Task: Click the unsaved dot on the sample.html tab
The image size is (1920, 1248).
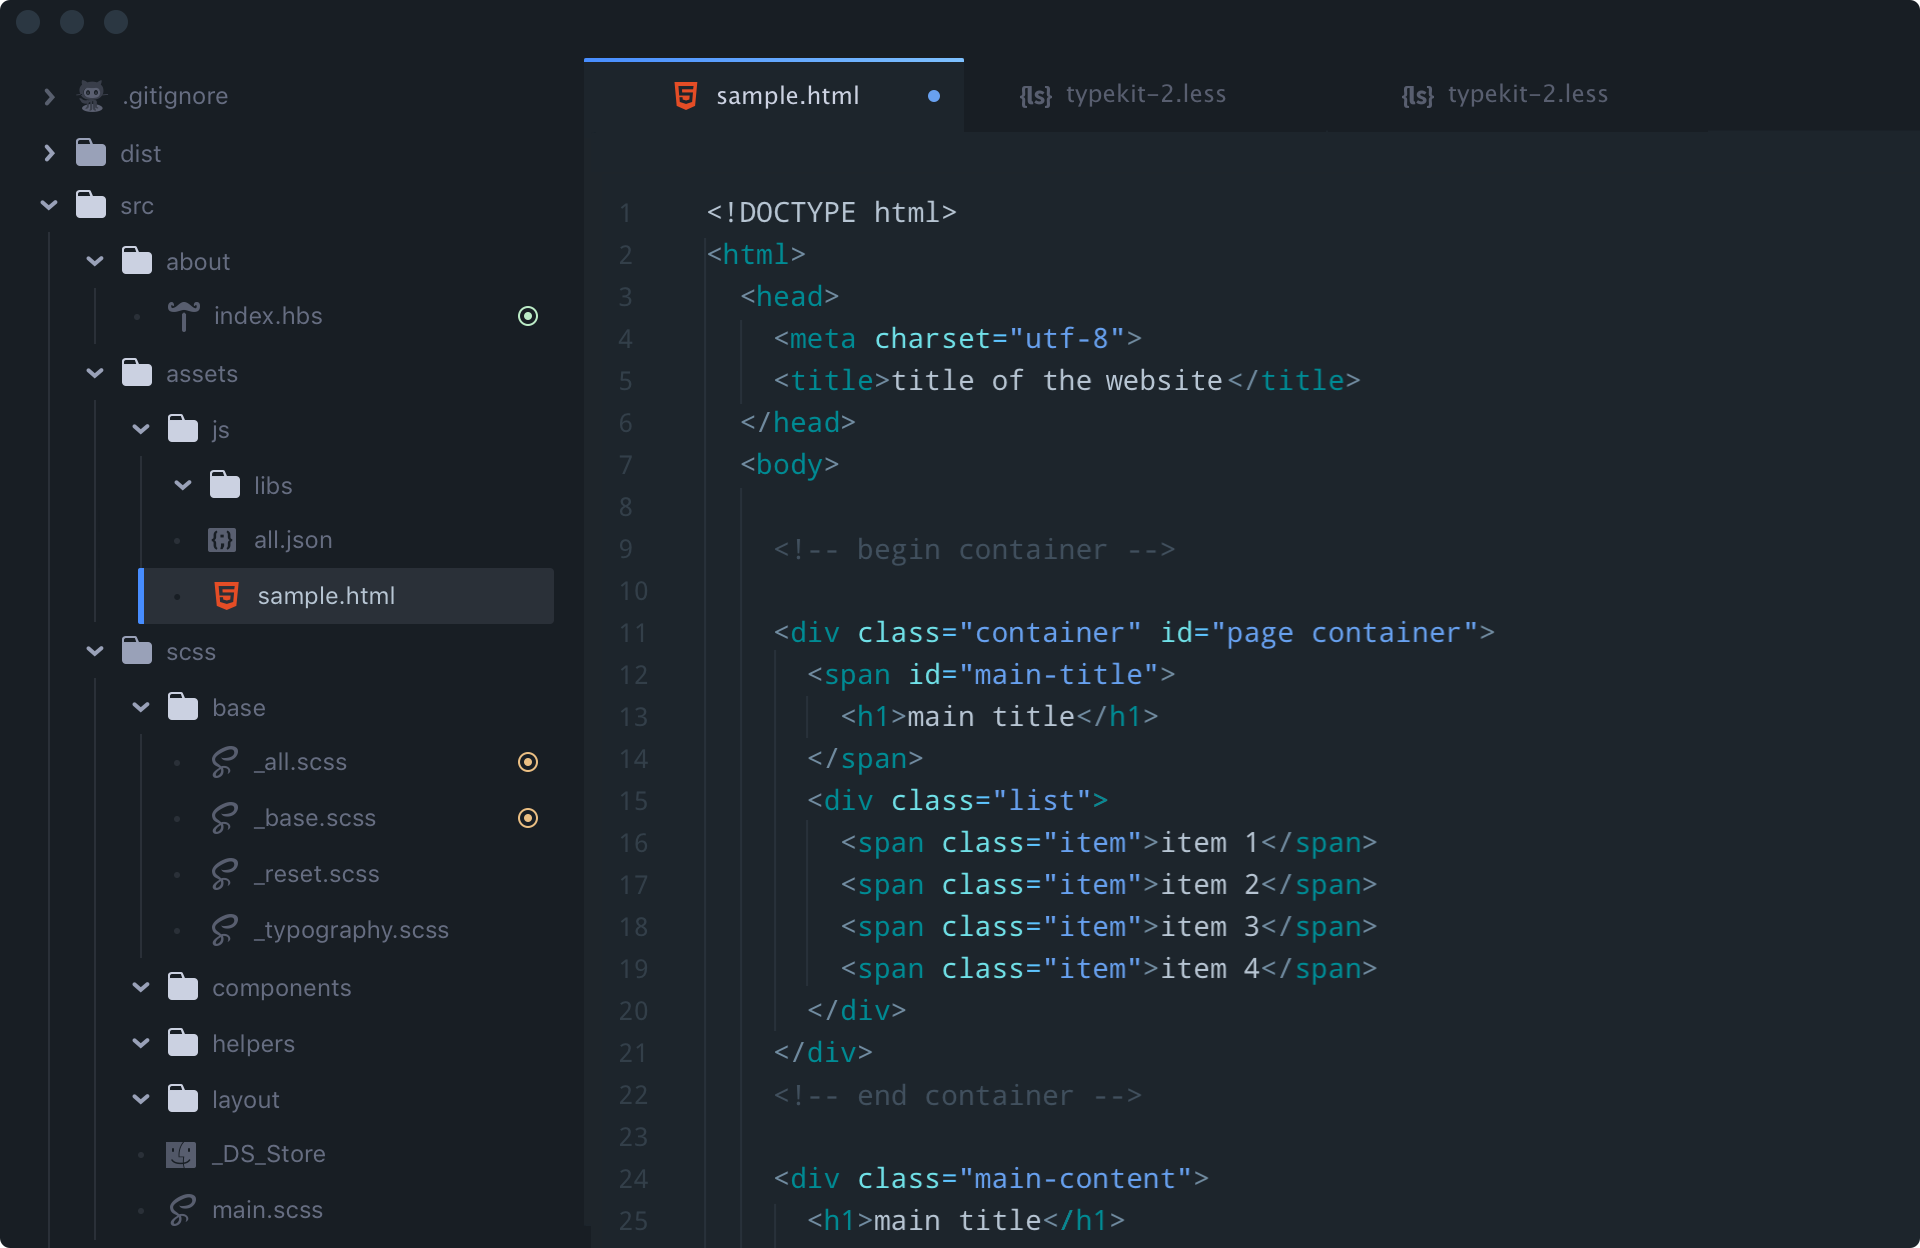Action: (x=934, y=96)
